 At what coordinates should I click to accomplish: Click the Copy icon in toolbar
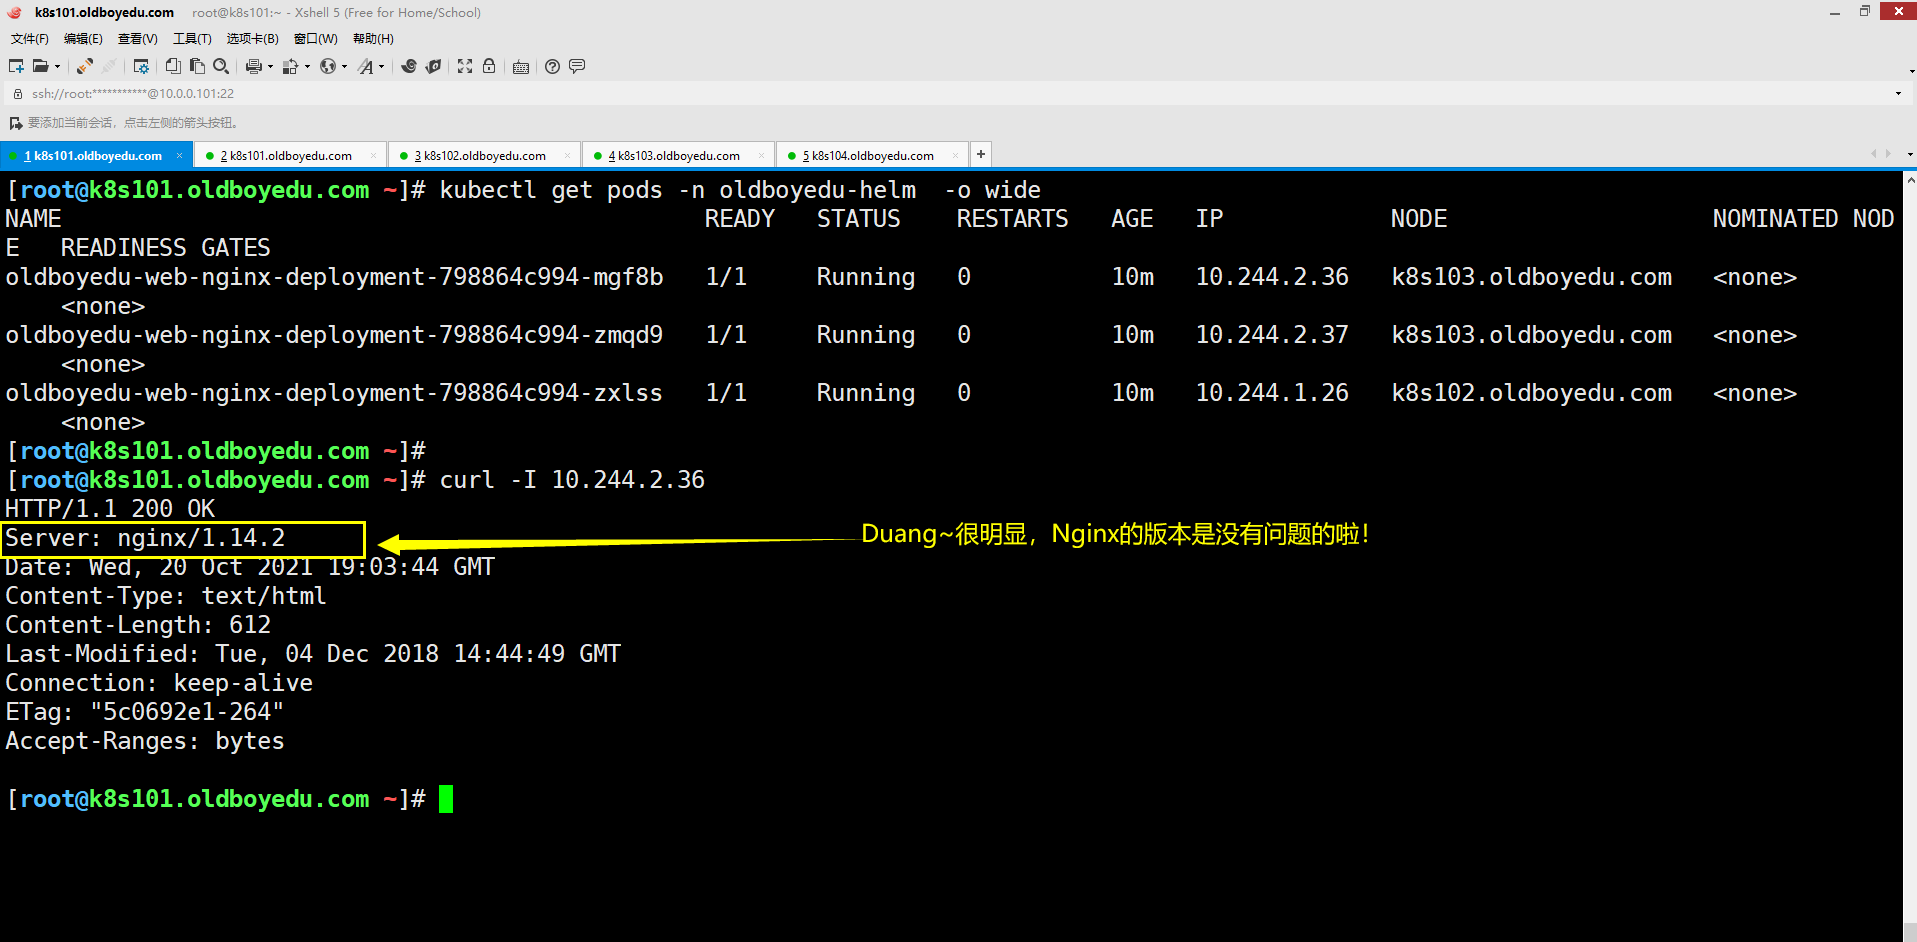[x=173, y=66]
